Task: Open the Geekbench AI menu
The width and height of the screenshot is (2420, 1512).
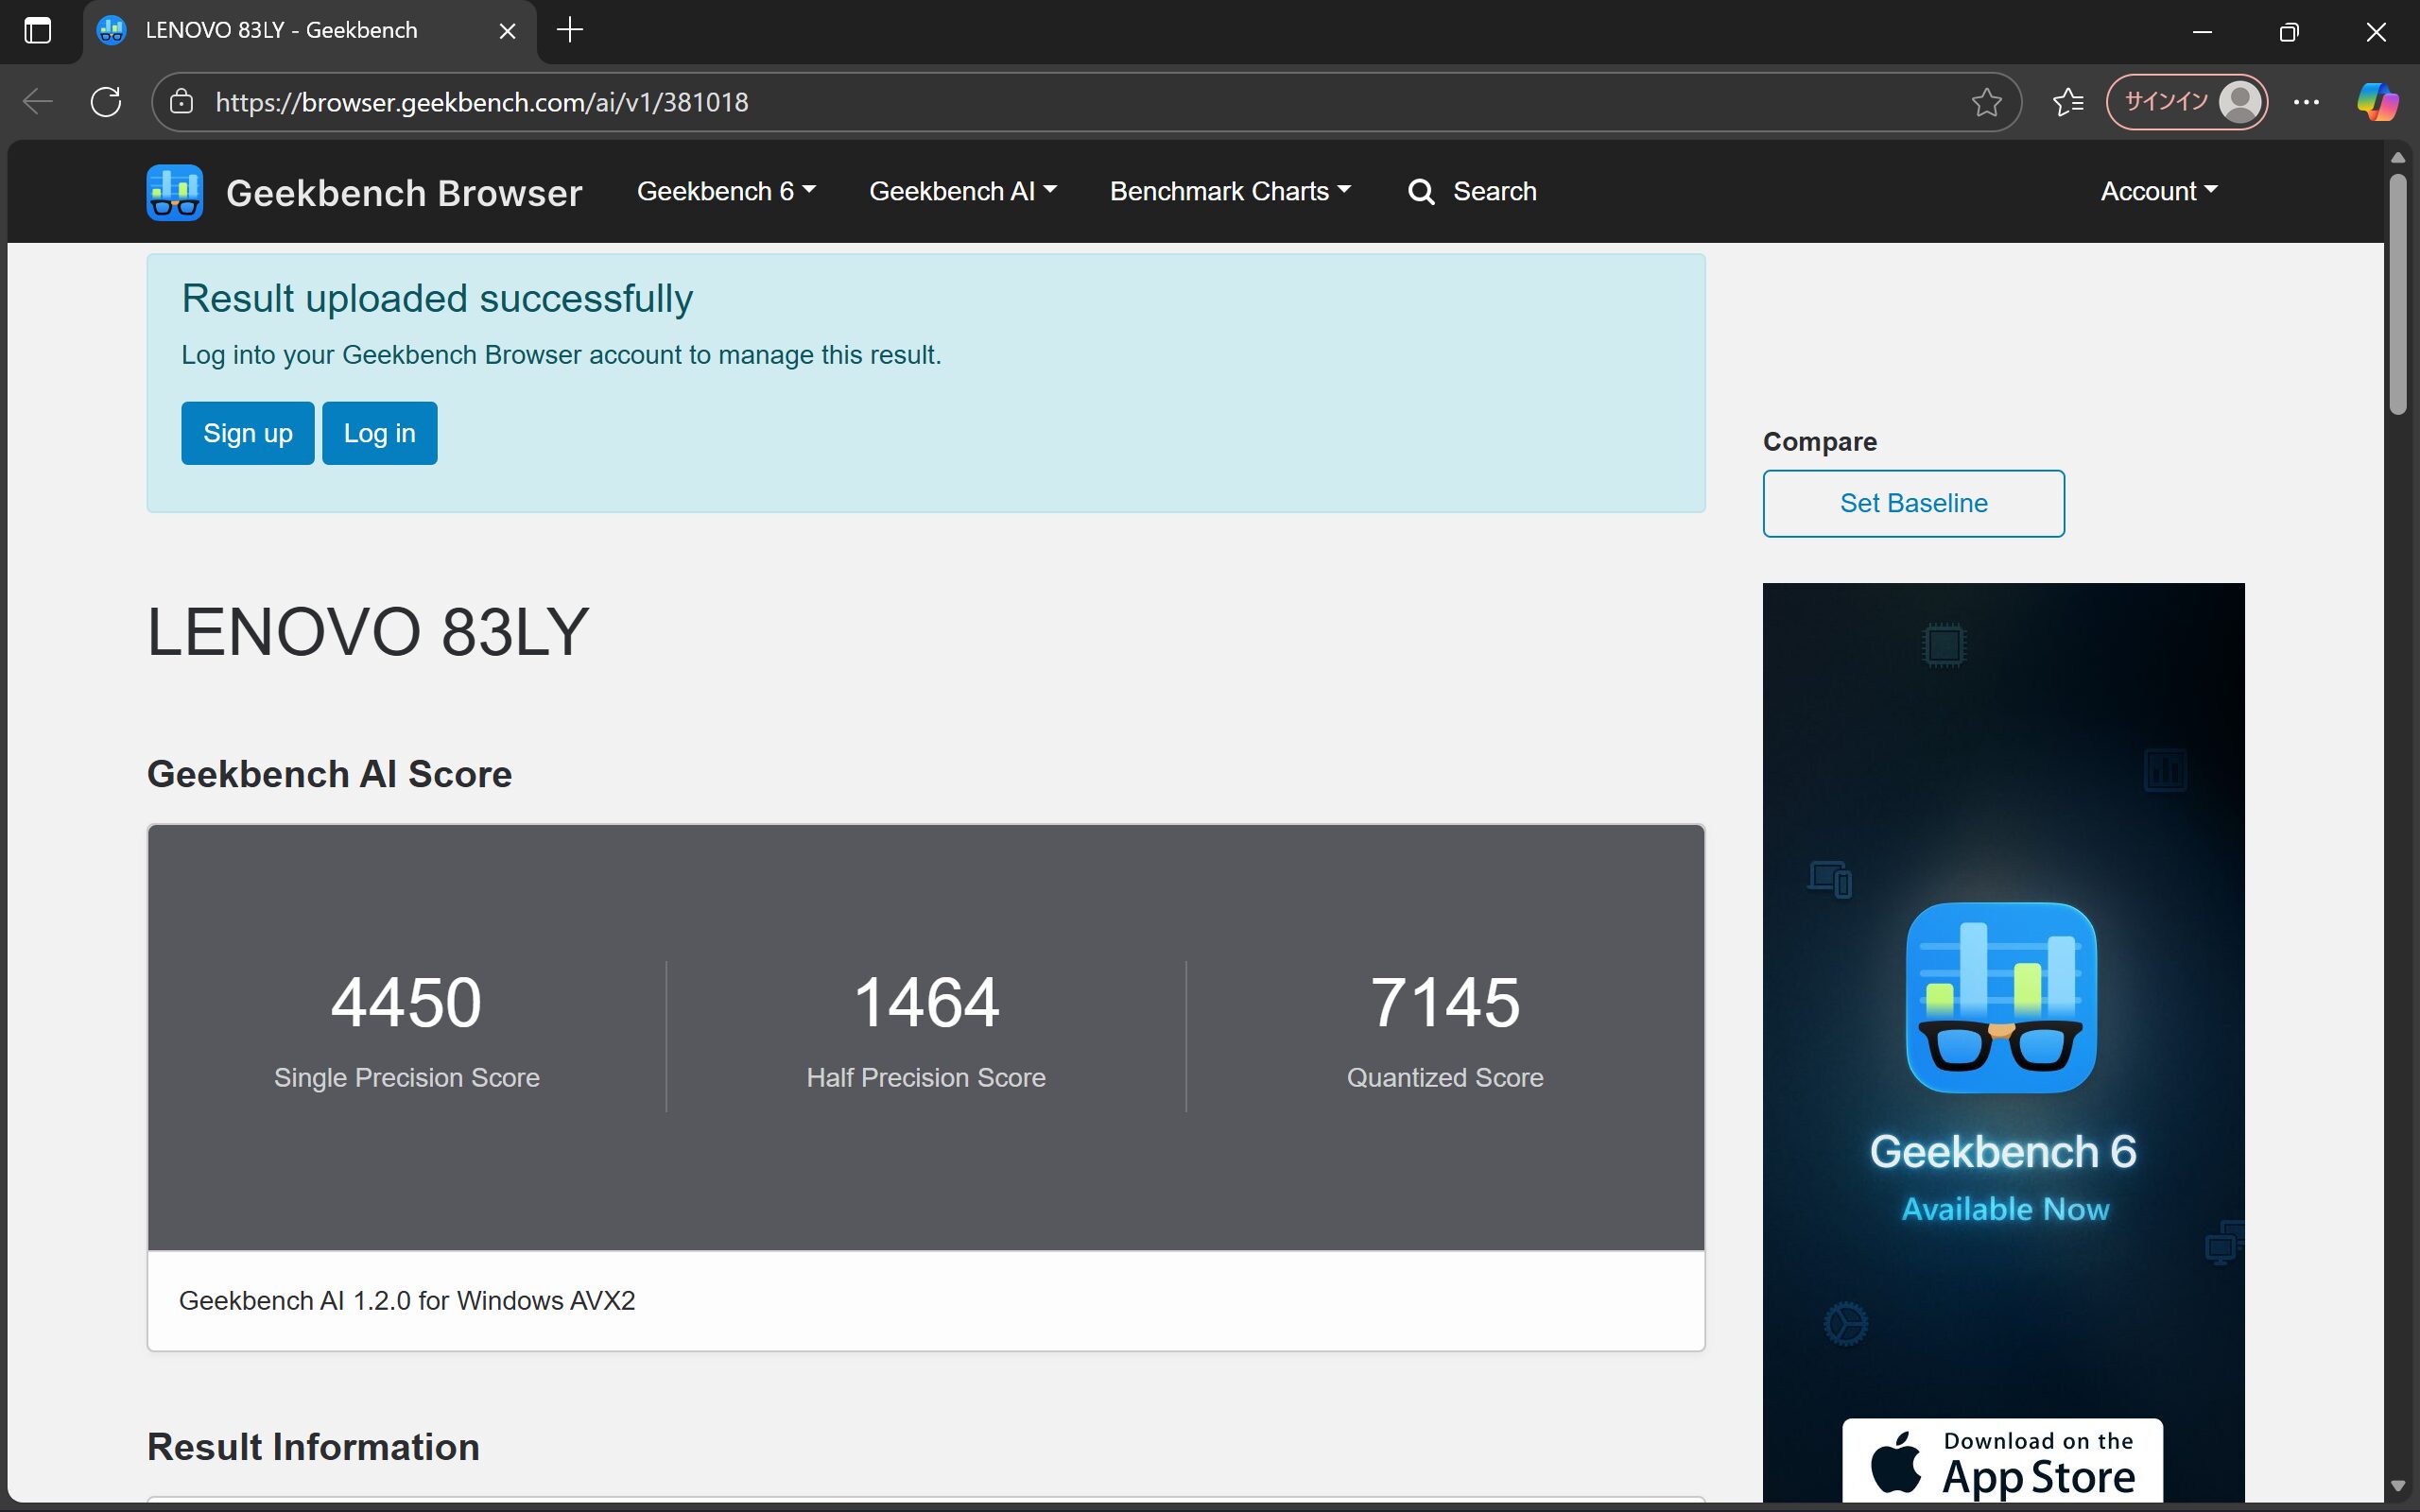Action: coord(961,191)
